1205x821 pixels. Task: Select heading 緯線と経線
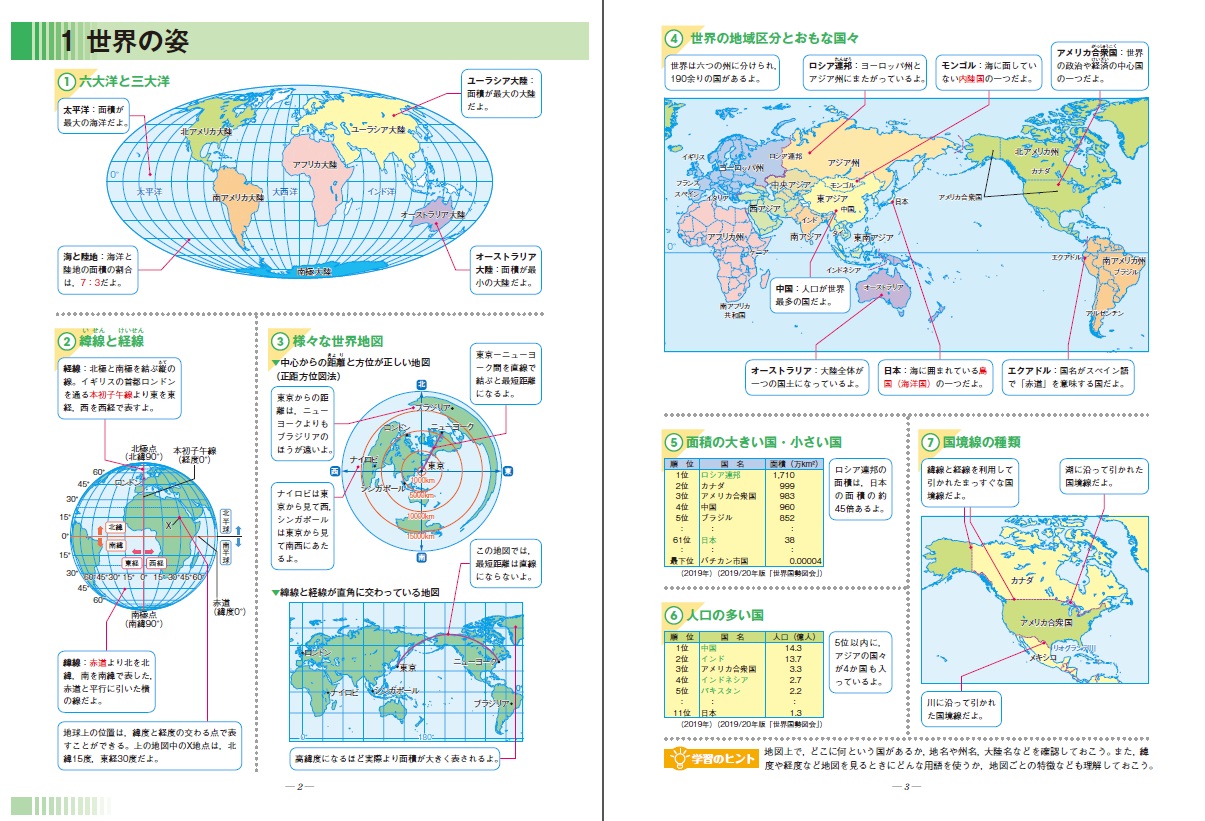point(111,341)
